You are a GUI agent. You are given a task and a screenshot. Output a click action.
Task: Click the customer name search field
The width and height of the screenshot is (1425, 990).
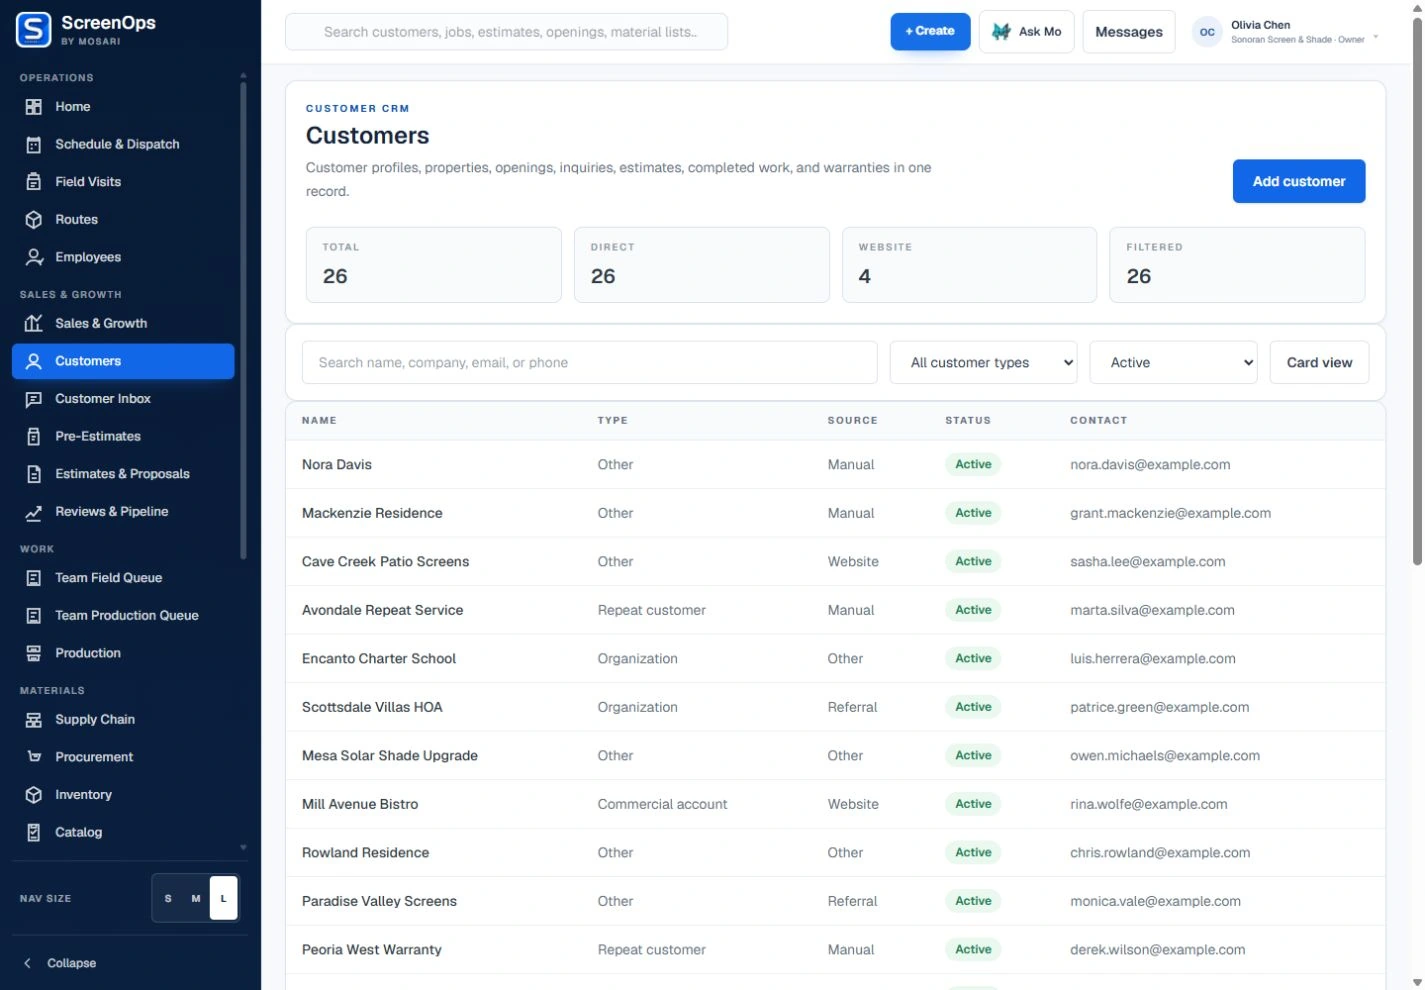click(589, 363)
